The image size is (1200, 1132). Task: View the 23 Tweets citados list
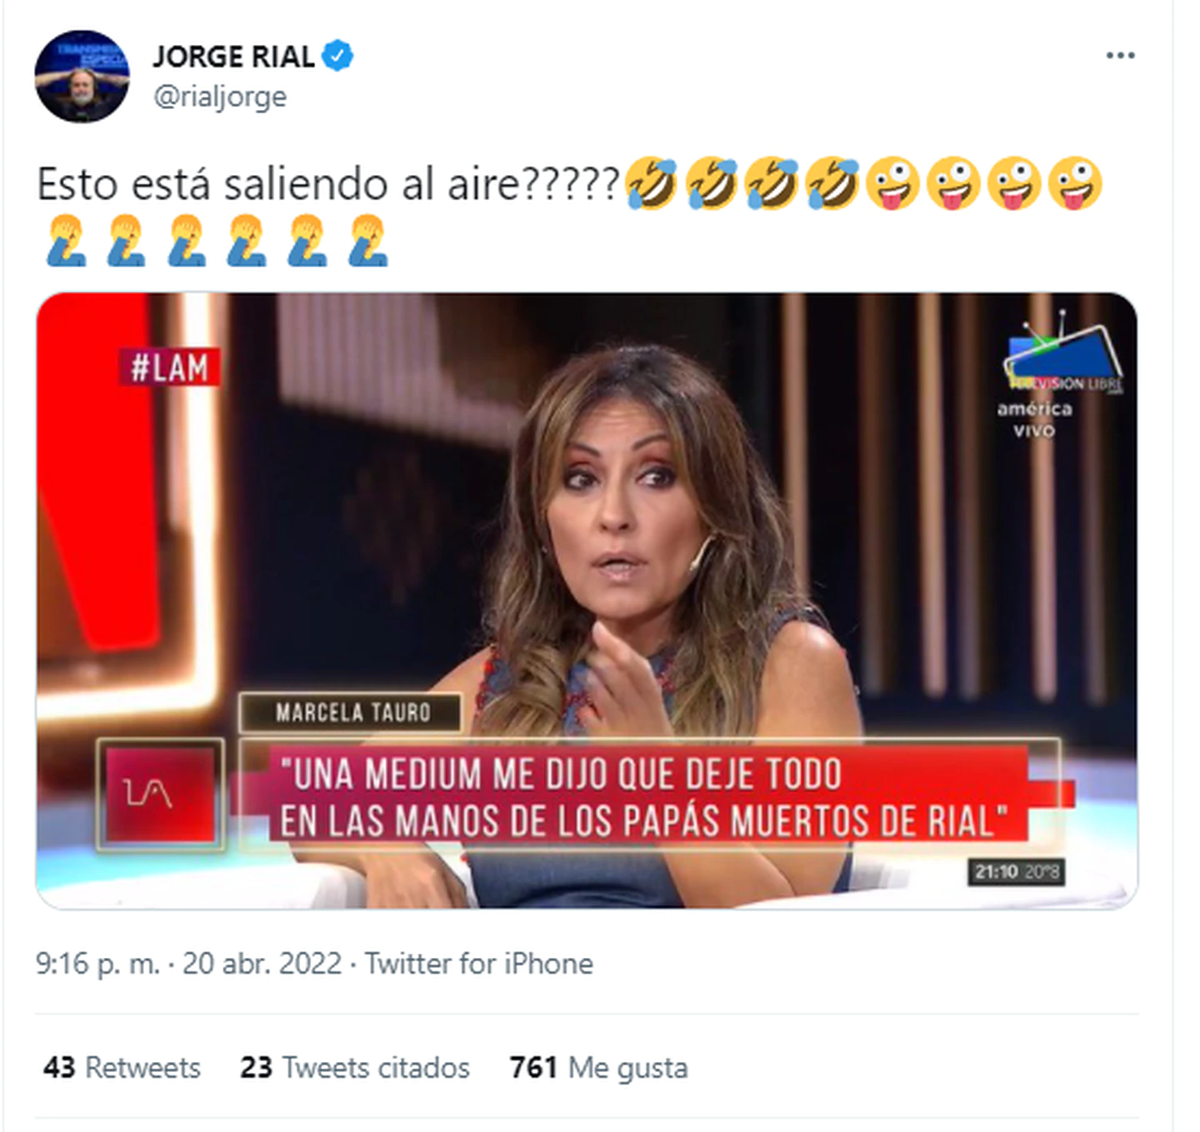(355, 1067)
